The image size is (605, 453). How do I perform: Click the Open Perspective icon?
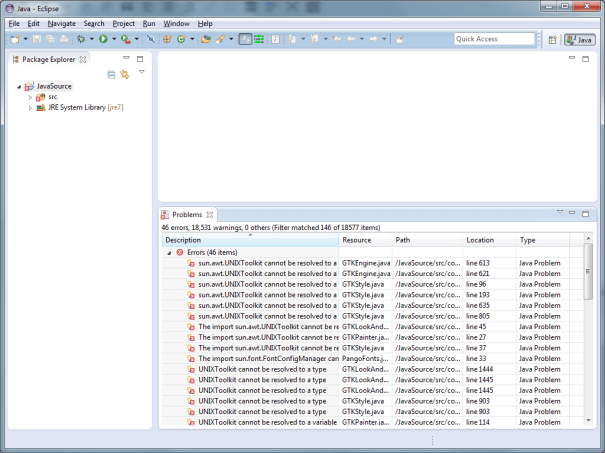pyautogui.click(x=553, y=39)
